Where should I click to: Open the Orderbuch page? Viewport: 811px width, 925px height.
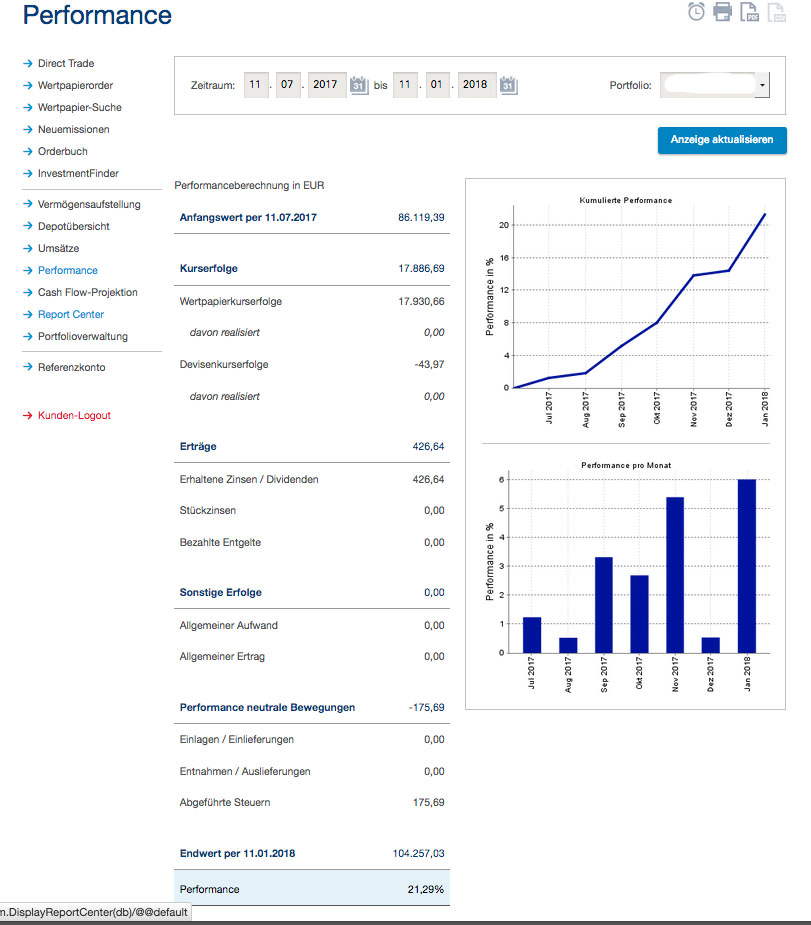(63, 151)
